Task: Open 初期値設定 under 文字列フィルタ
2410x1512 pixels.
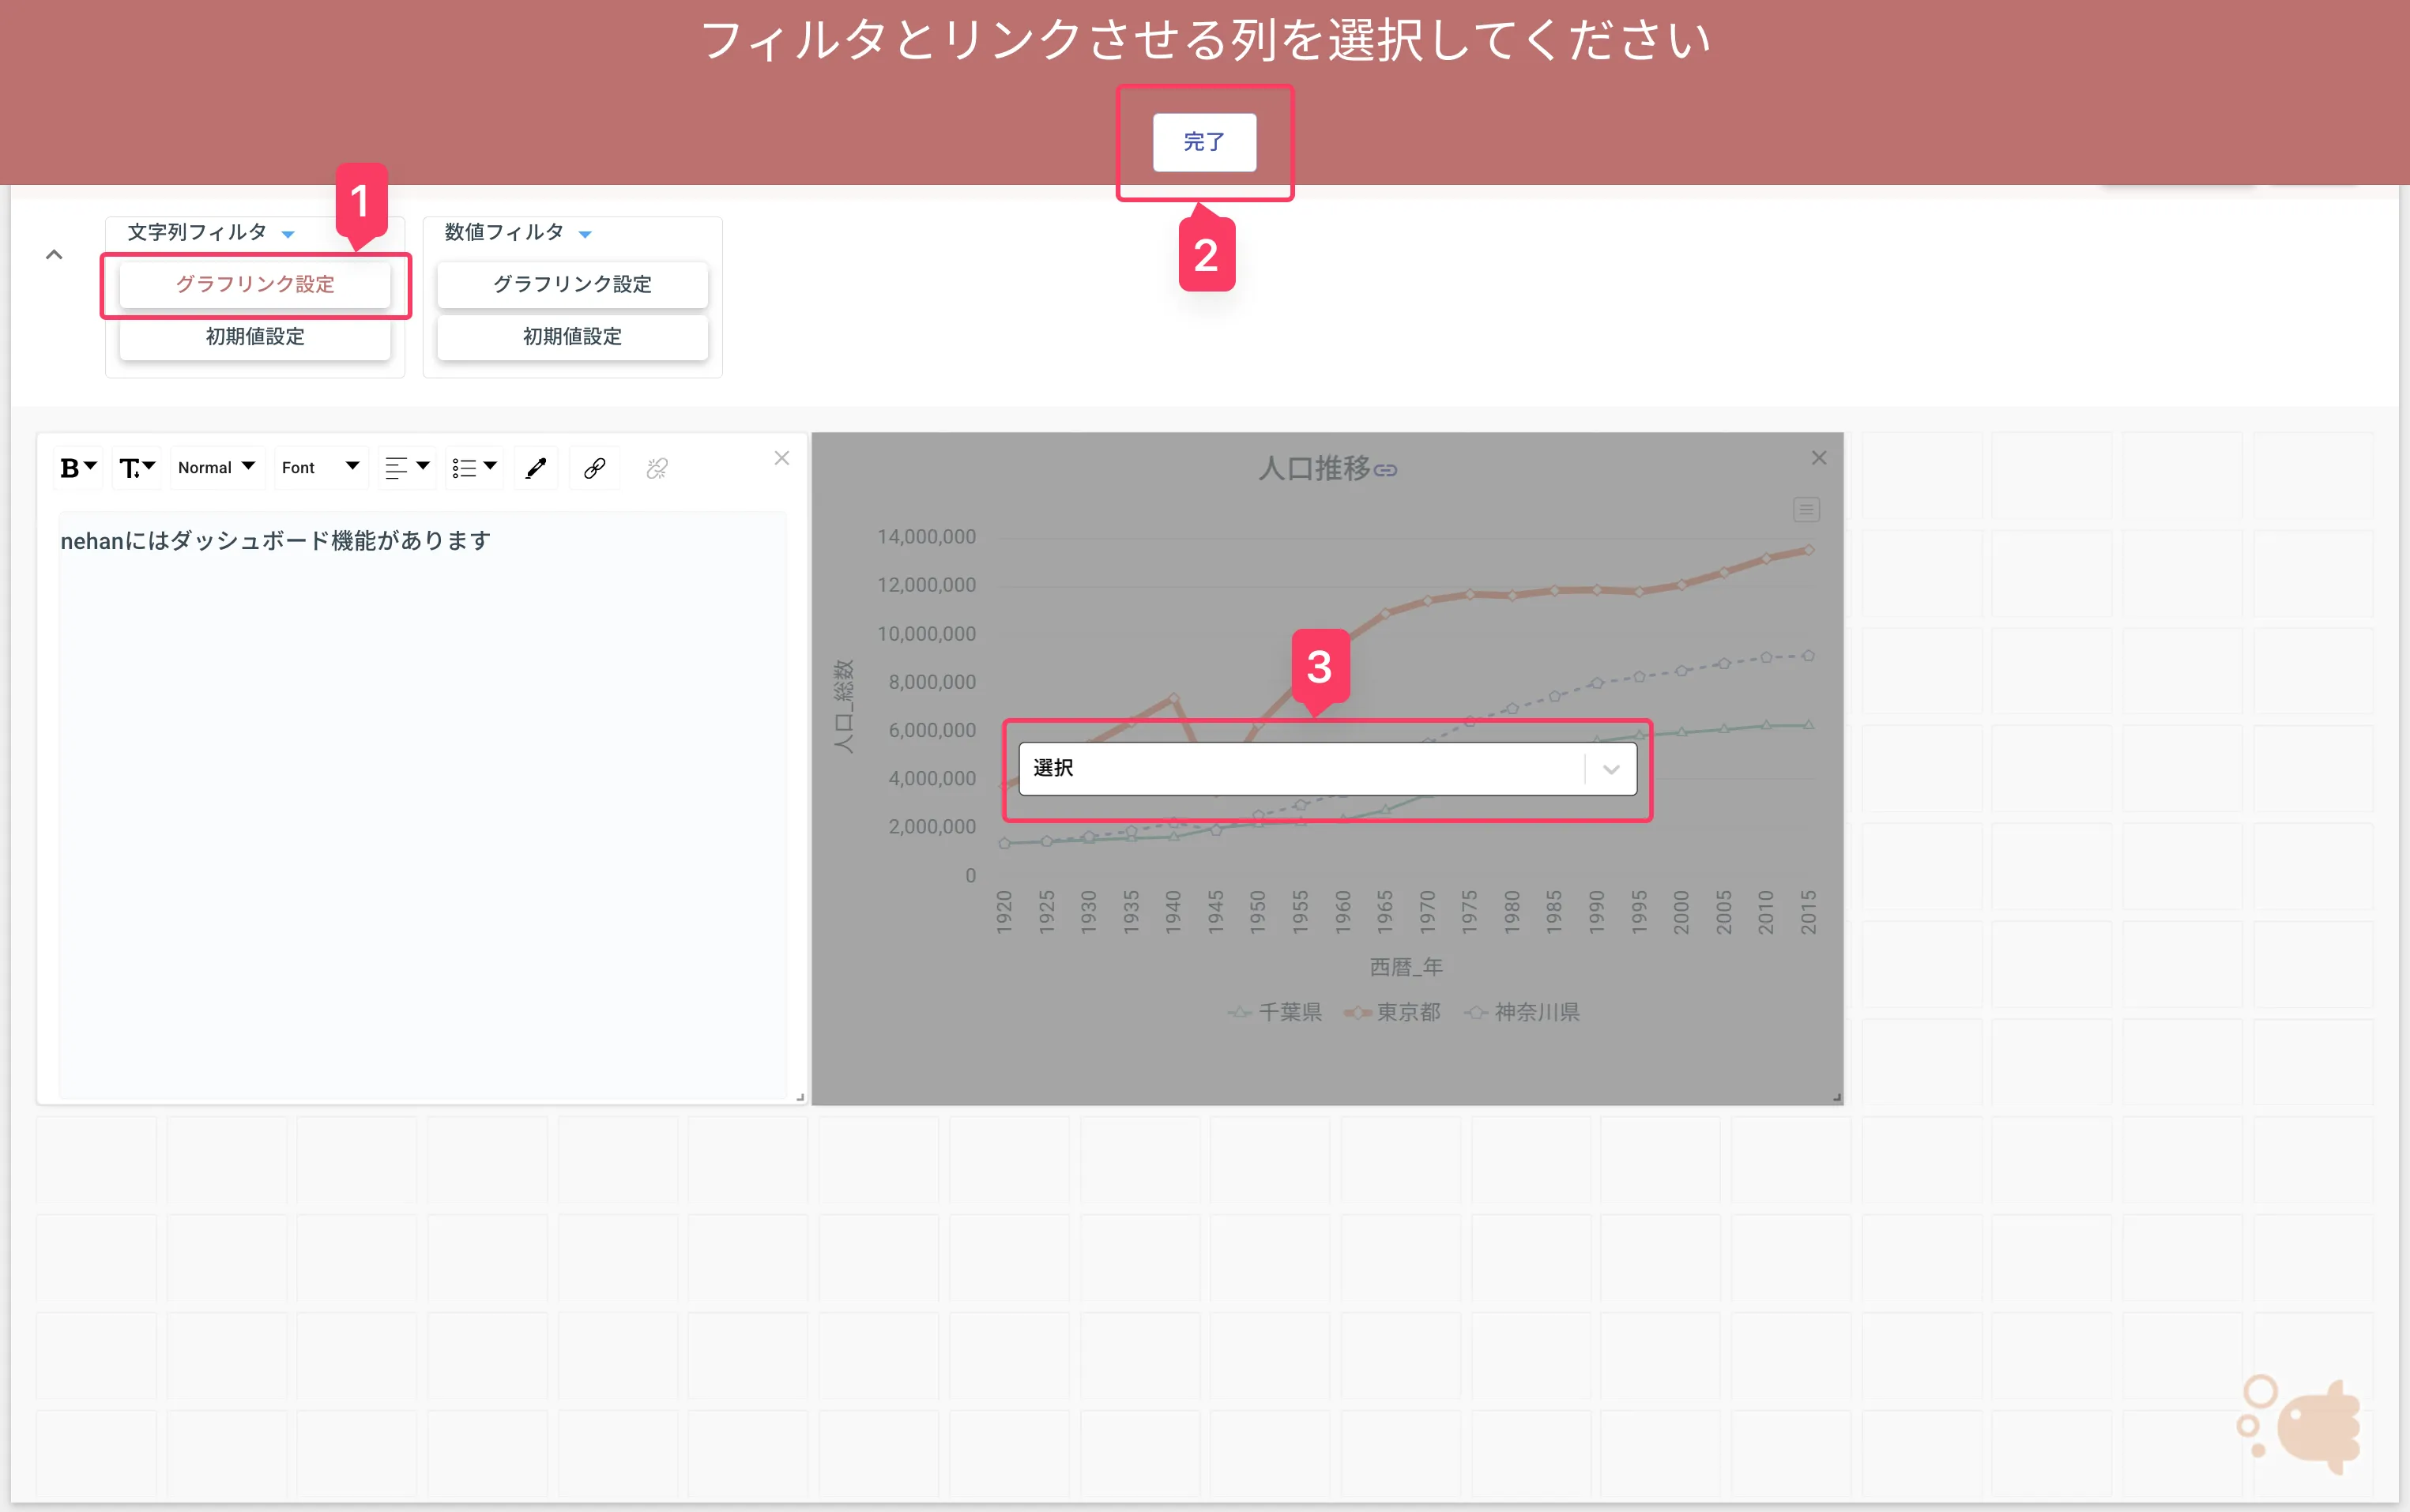Action: (255, 337)
